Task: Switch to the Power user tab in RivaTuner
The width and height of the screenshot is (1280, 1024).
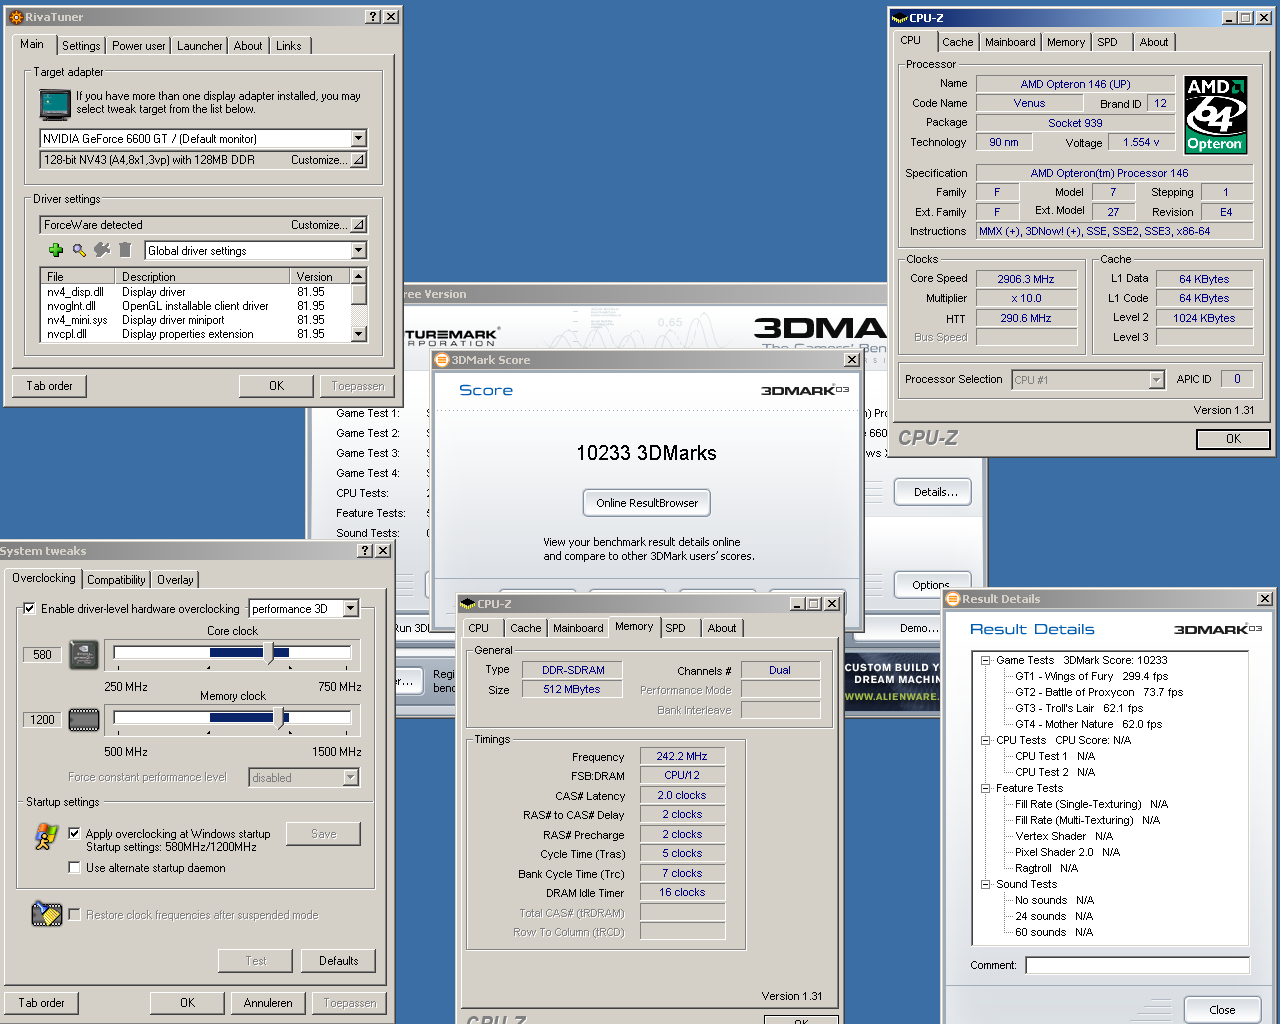Action: coord(138,46)
